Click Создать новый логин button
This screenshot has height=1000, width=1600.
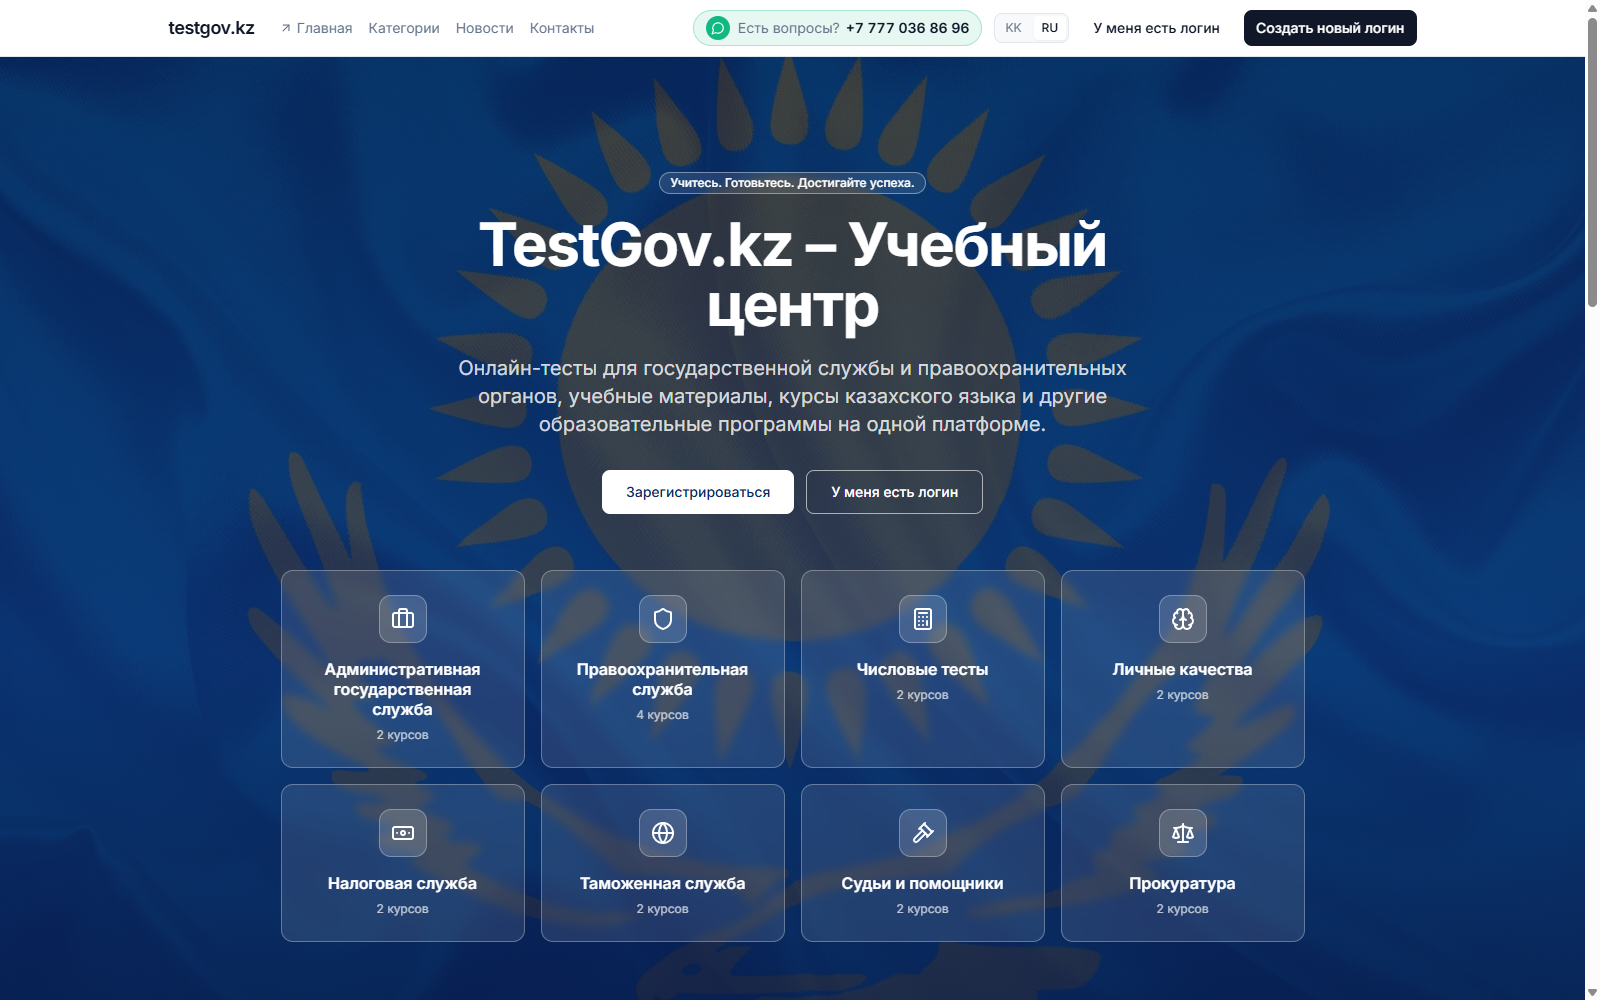(1330, 28)
